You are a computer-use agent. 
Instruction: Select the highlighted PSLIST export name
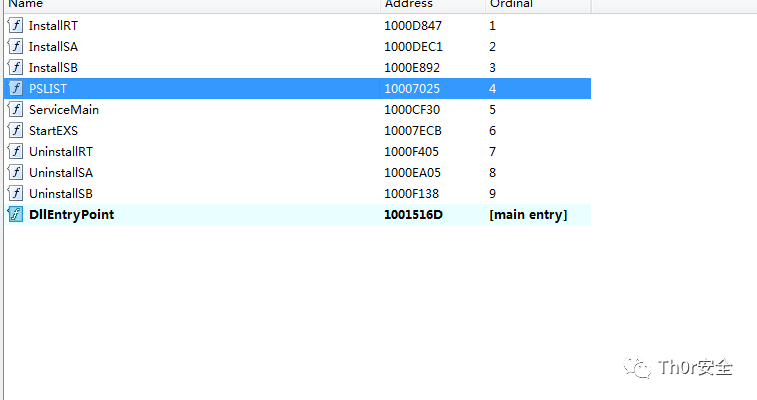pyautogui.click(x=48, y=89)
